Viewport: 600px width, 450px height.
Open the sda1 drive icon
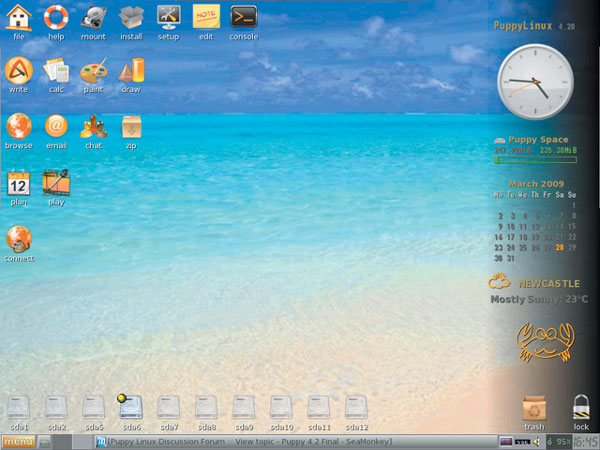(x=19, y=407)
